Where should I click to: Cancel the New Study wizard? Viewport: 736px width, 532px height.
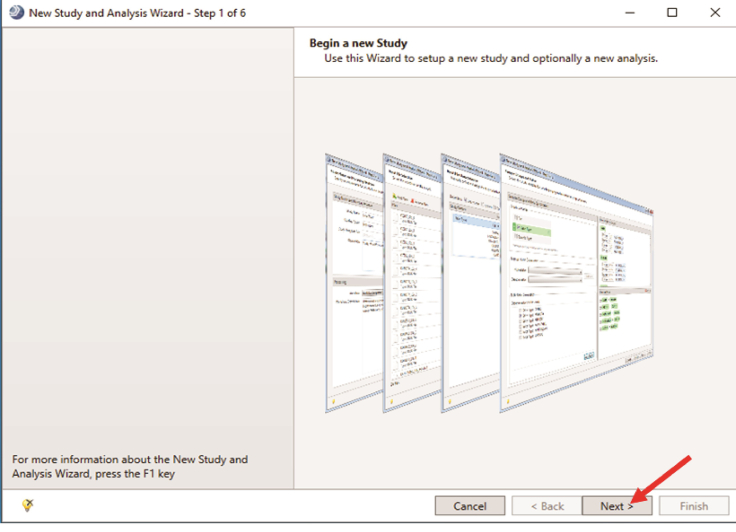[x=470, y=506]
